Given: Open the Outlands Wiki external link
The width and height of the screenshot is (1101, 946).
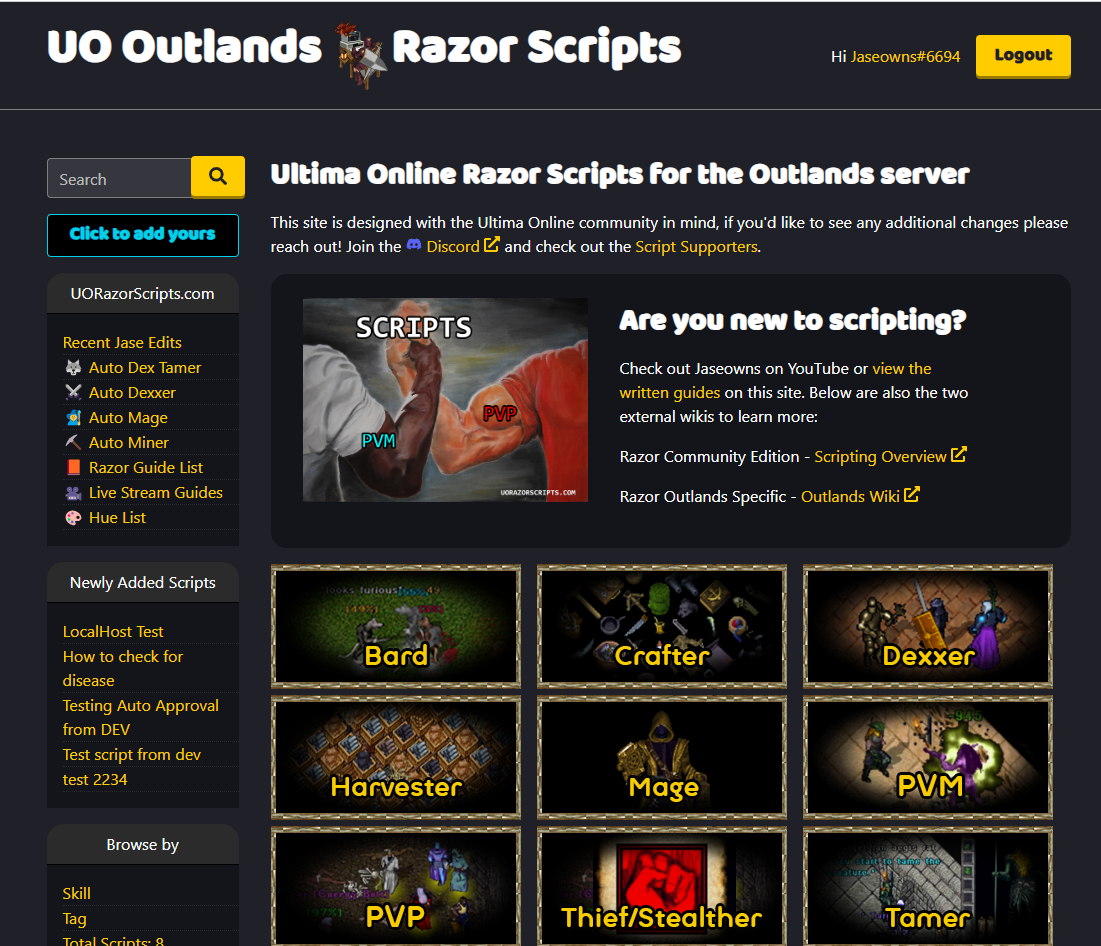Looking at the screenshot, I should [850, 495].
